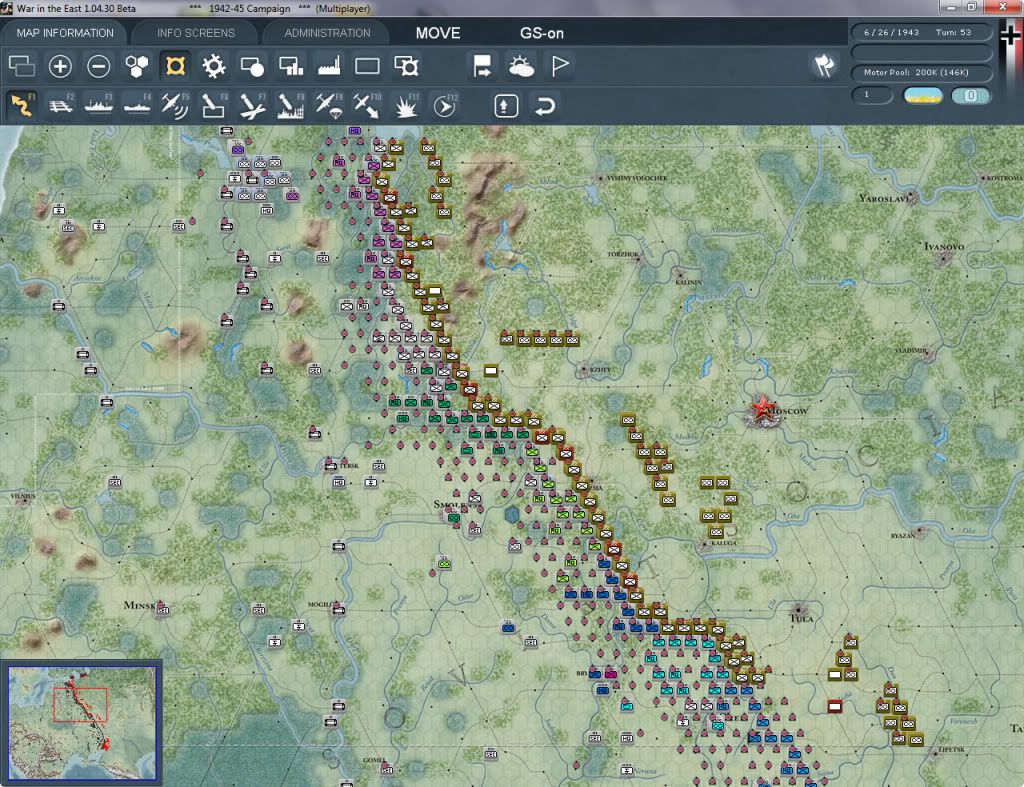The width and height of the screenshot is (1024, 787).
Task: Toggle the hex grid display icon
Action: (136, 66)
